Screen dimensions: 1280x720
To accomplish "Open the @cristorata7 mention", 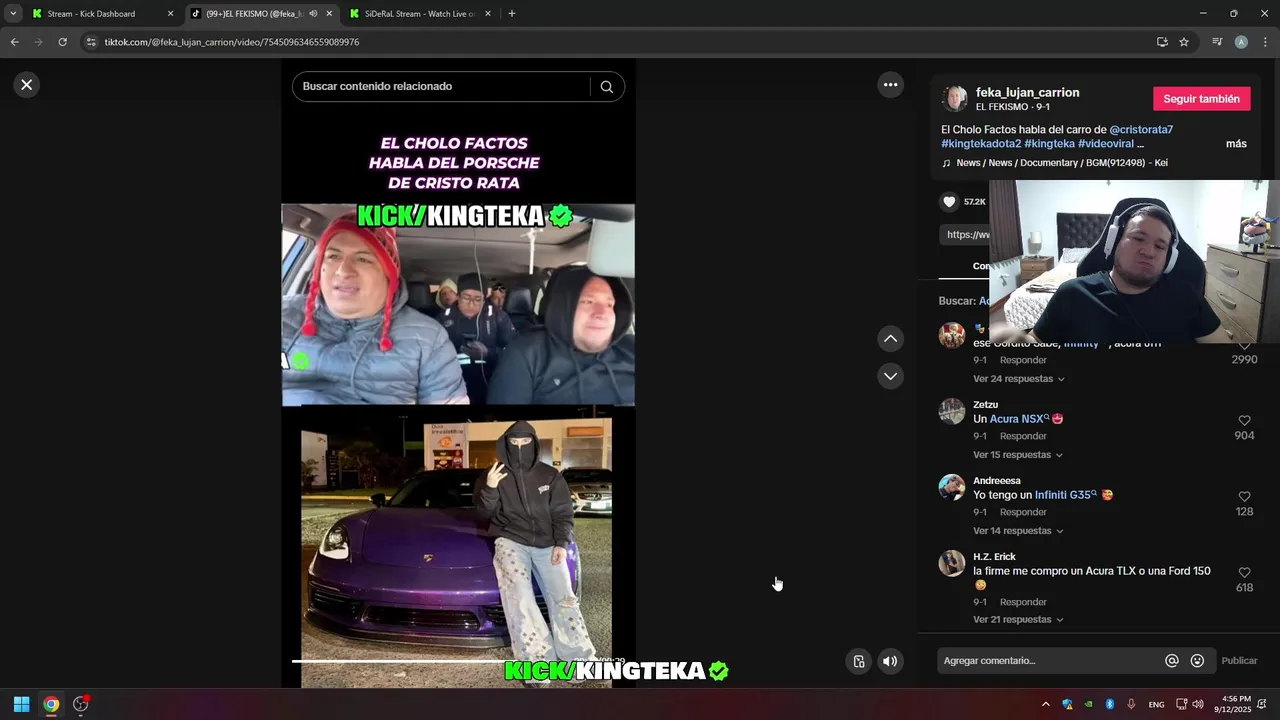I will click(1141, 130).
